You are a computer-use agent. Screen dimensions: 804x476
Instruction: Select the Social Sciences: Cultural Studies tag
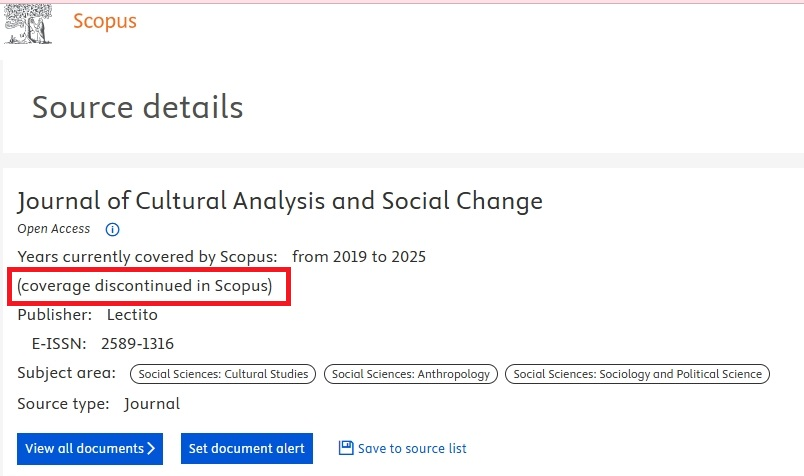[223, 374]
